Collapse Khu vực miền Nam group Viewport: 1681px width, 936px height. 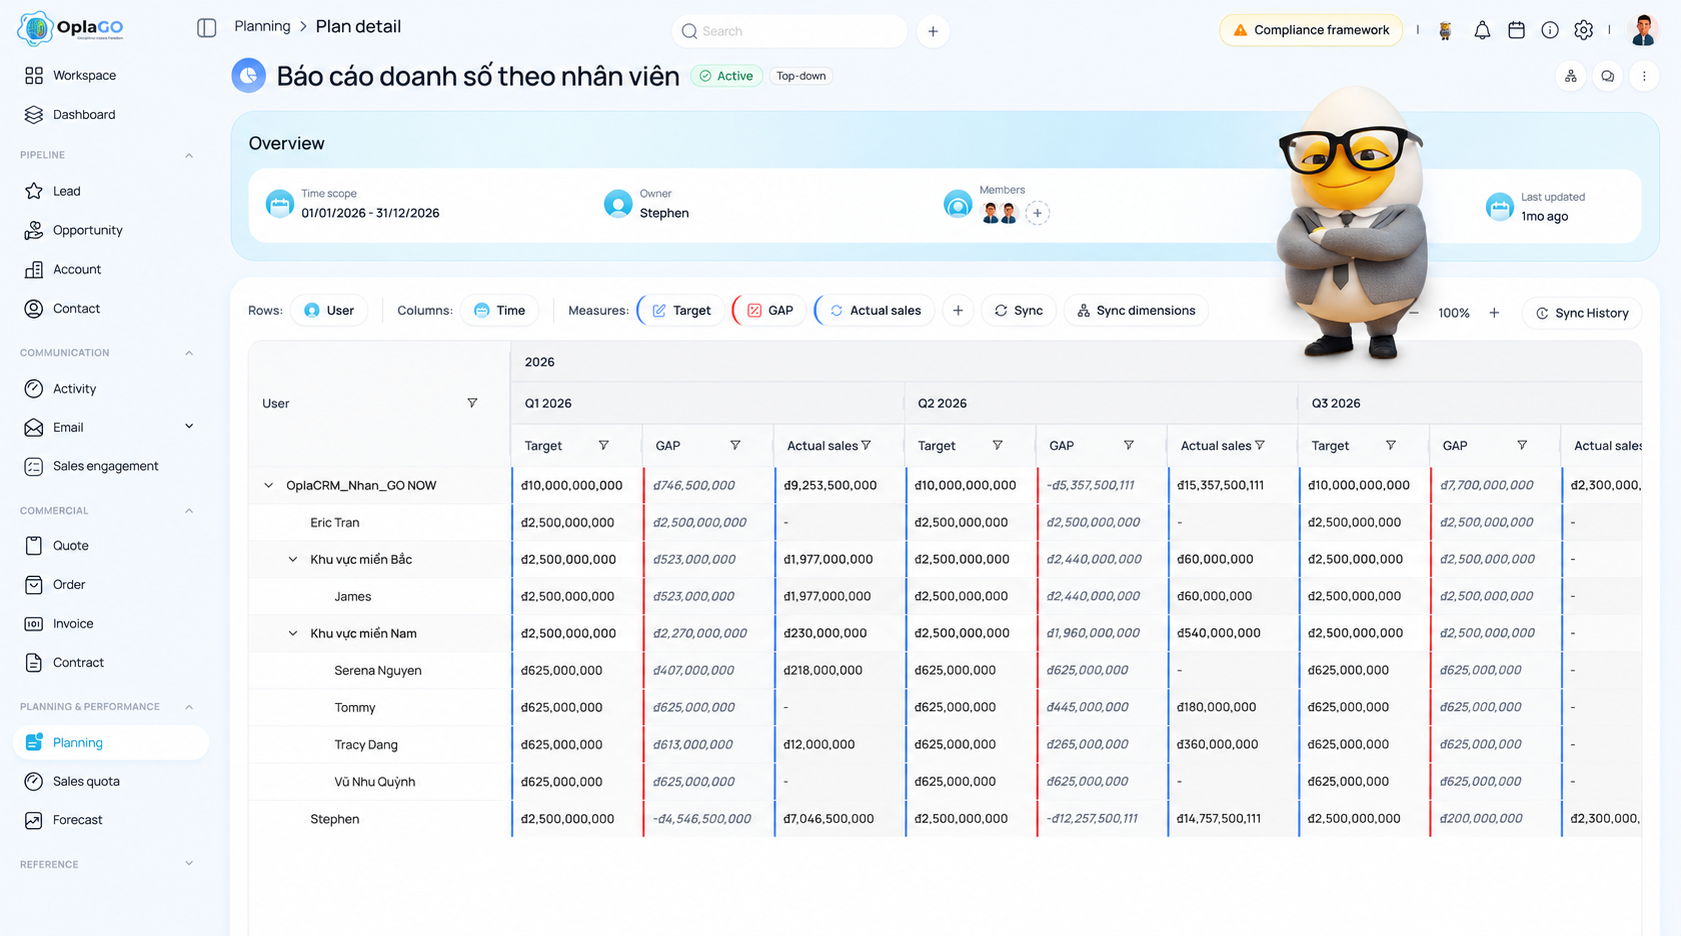[293, 634]
